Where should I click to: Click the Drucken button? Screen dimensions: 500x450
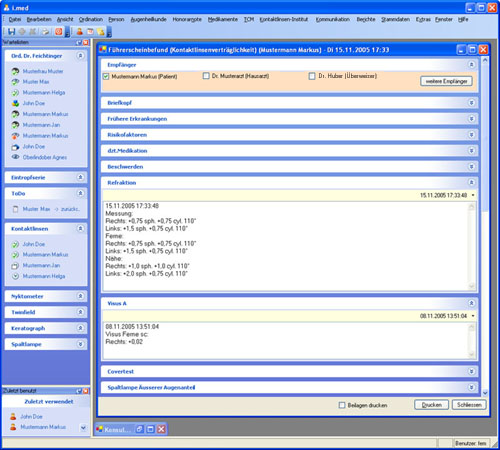432,405
